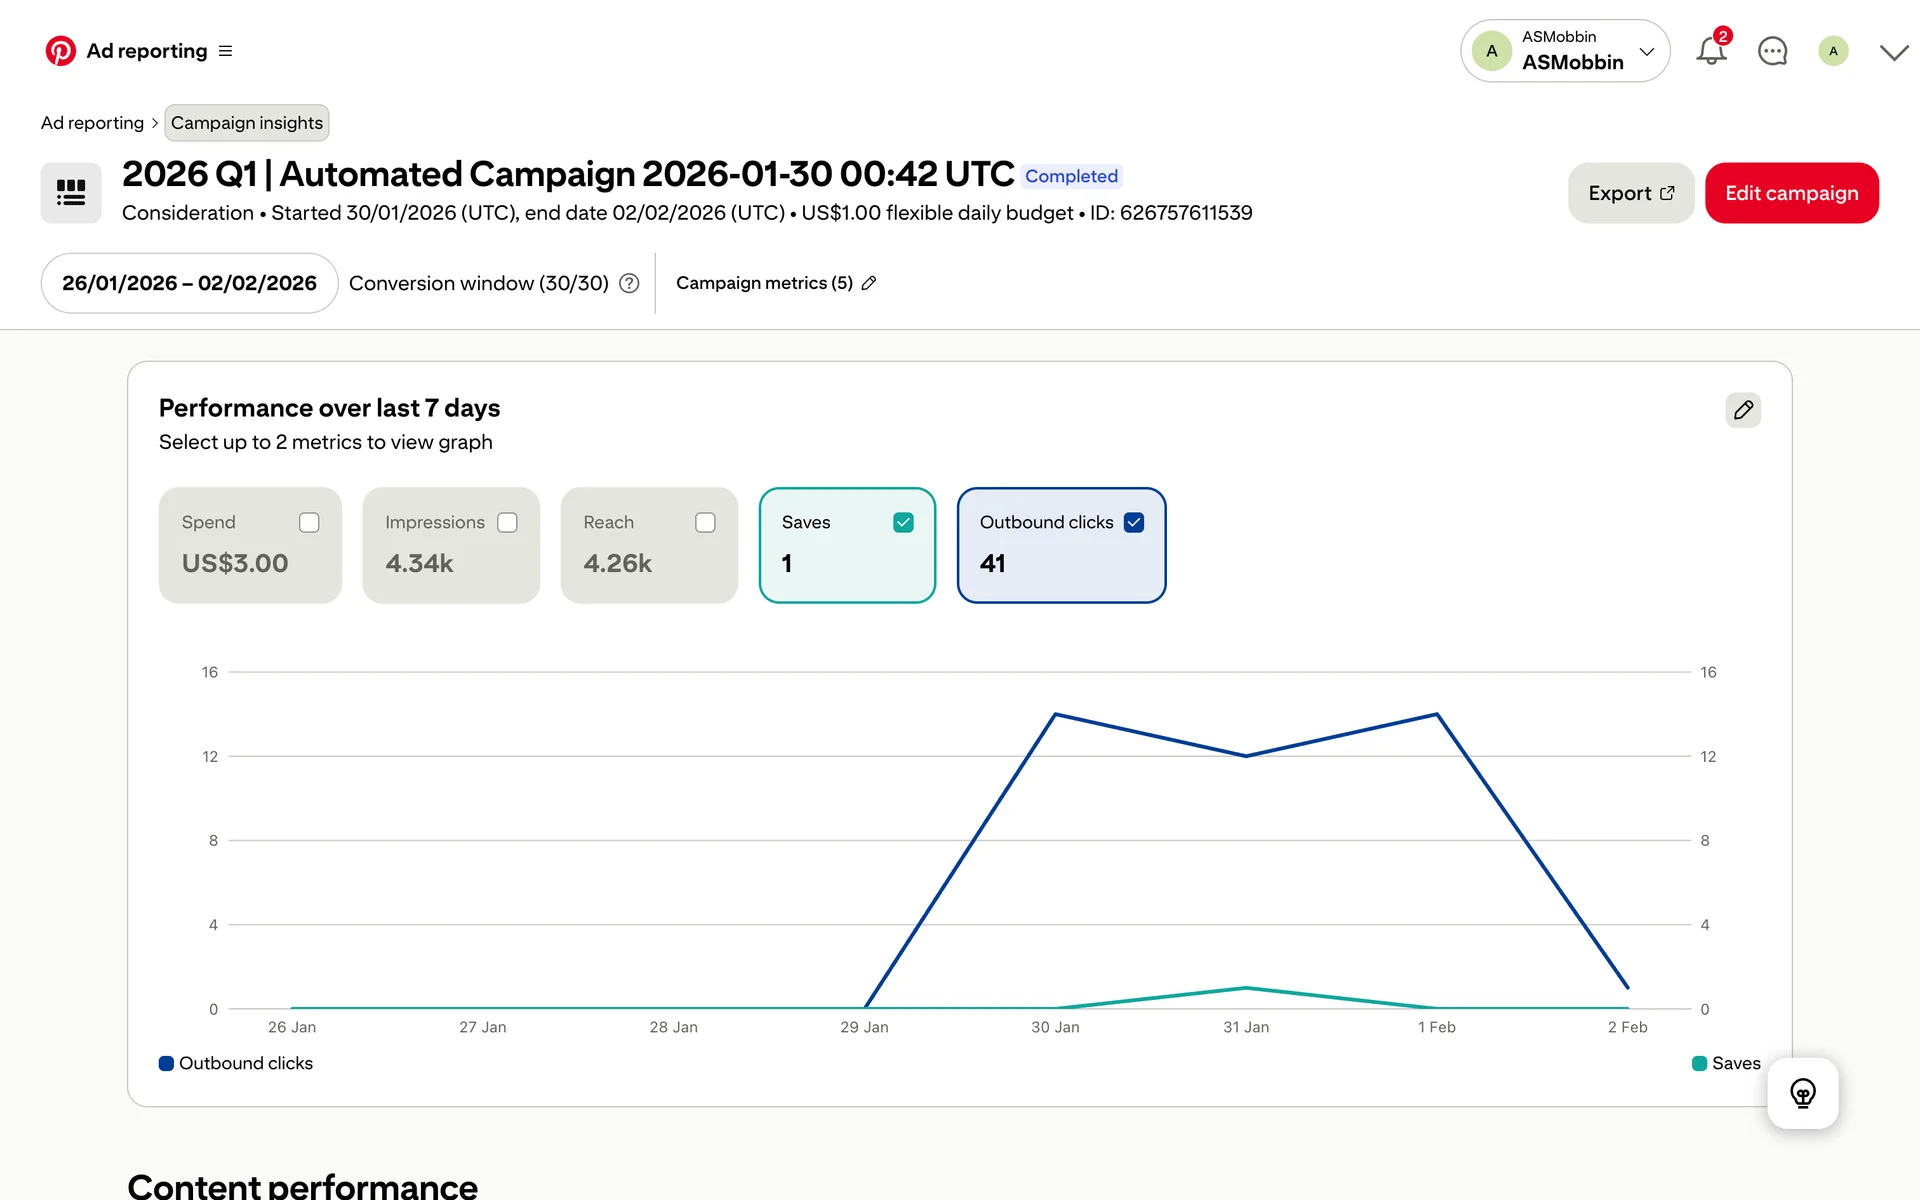The height and width of the screenshot is (1200, 1920).
Task: Open the notifications bell
Action: (x=1711, y=51)
